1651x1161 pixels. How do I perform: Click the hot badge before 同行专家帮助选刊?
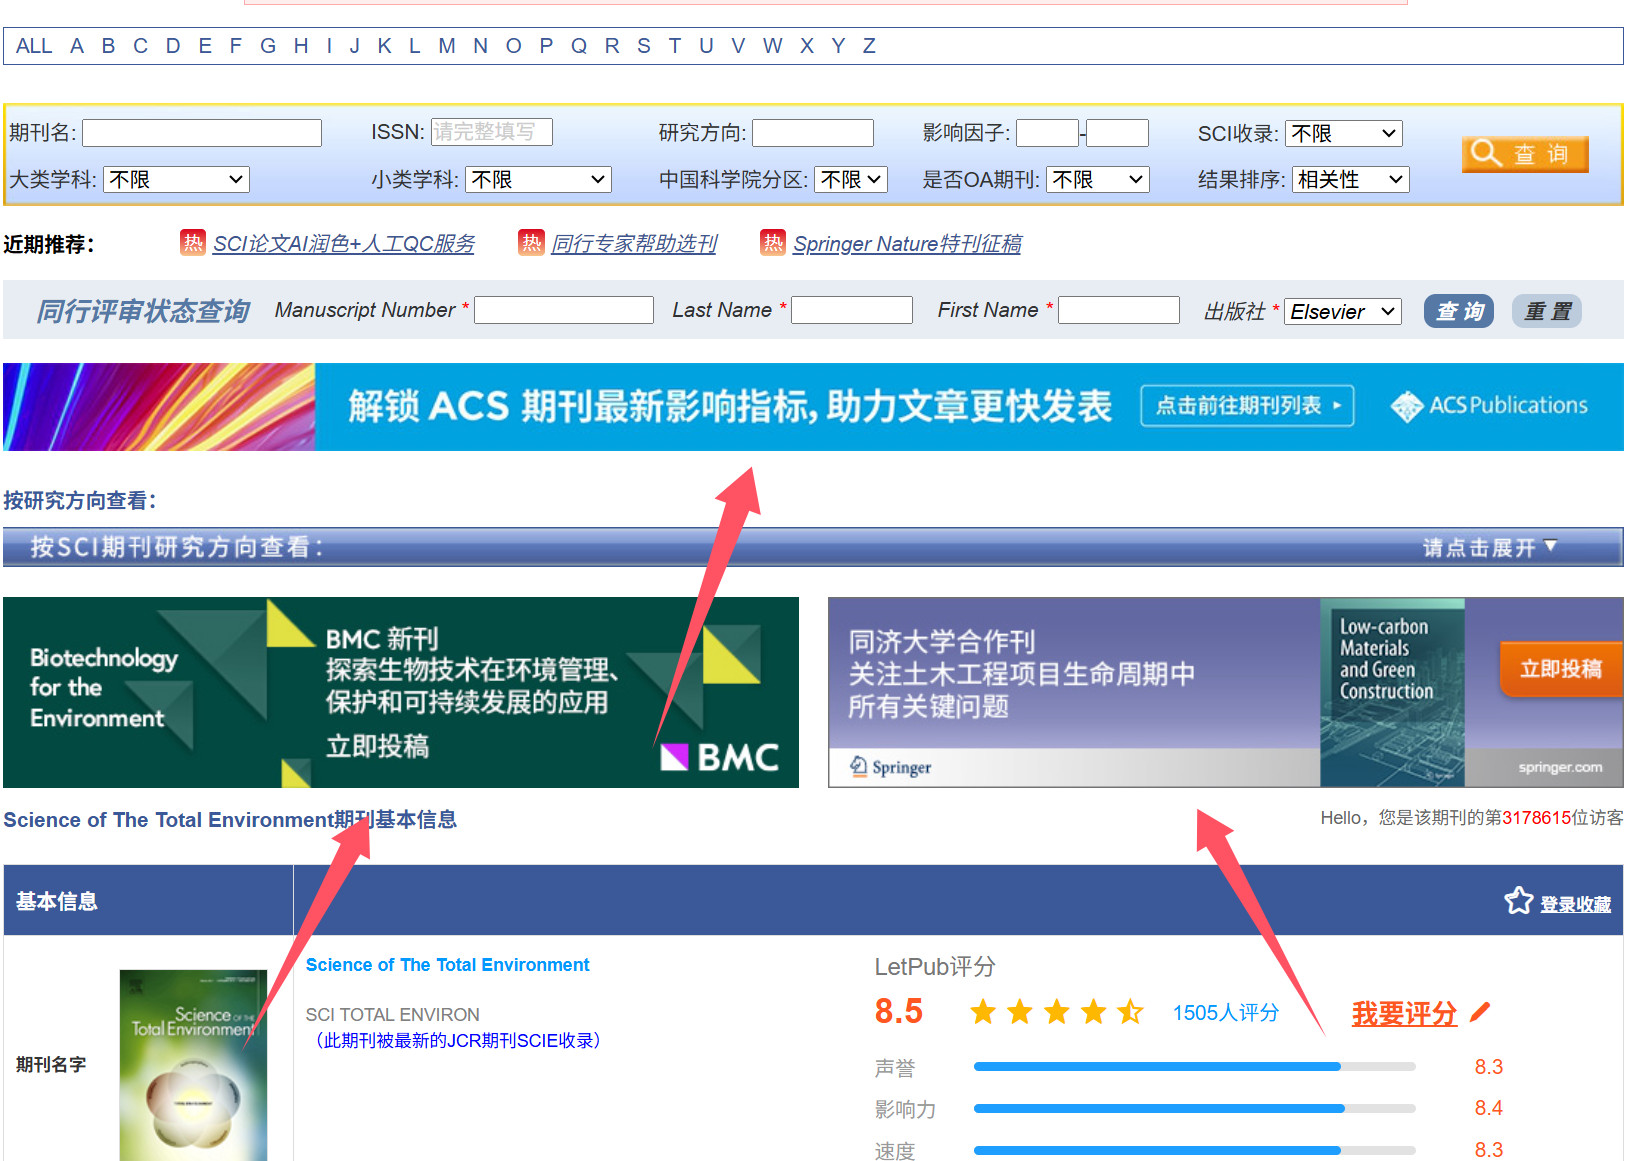530,243
